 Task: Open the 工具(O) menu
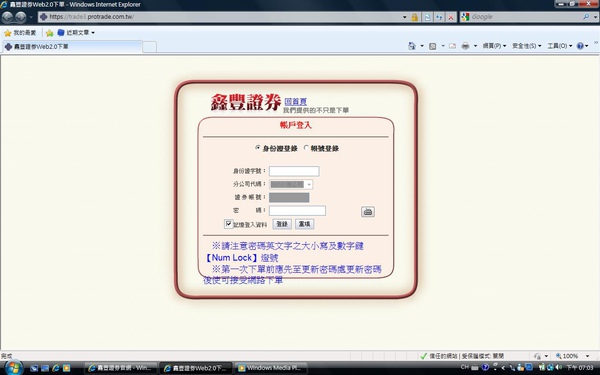(559, 46)
